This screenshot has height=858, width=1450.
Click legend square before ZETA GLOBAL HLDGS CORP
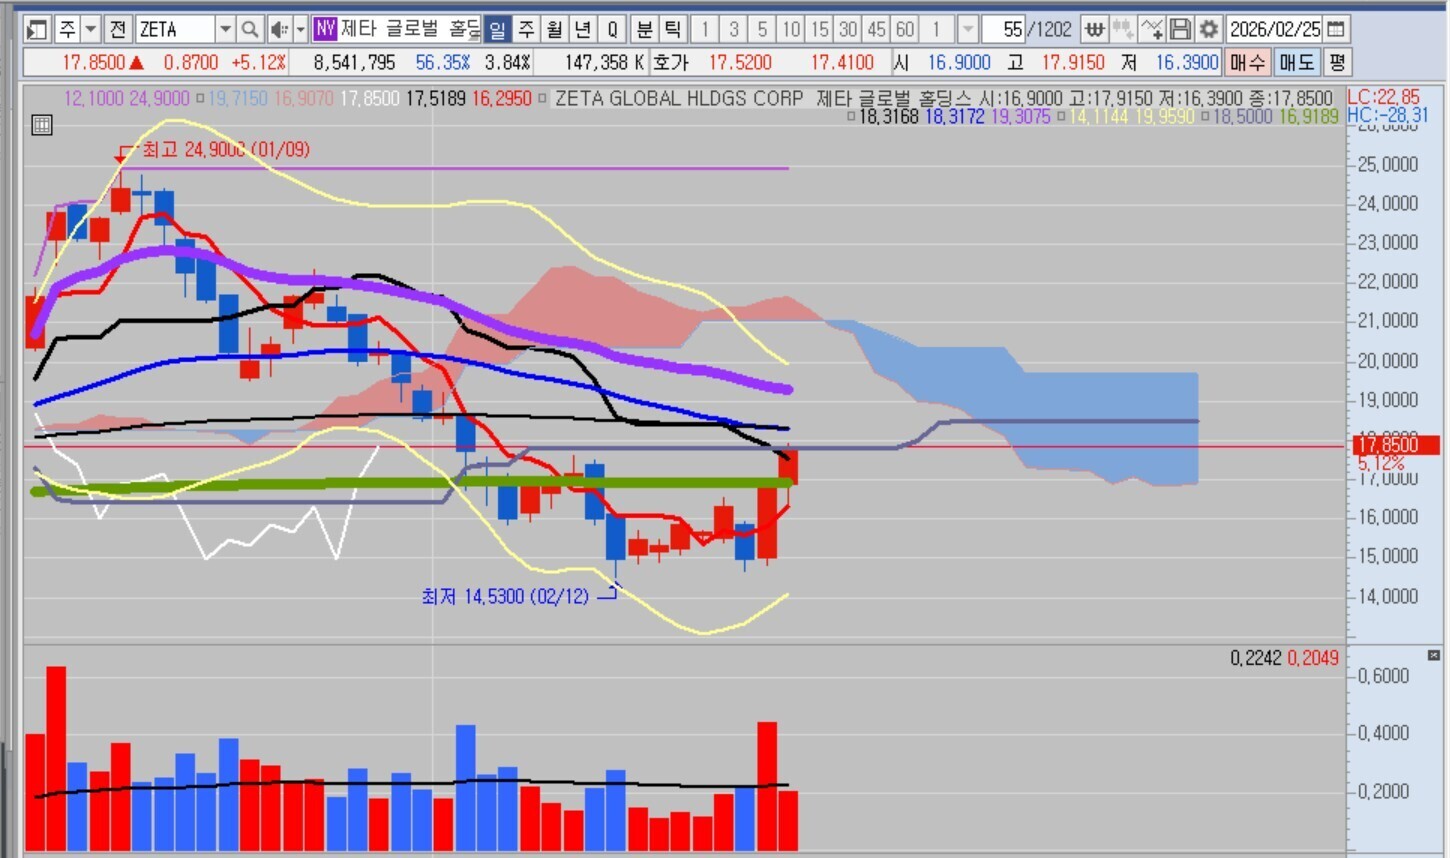pos(543,99)
